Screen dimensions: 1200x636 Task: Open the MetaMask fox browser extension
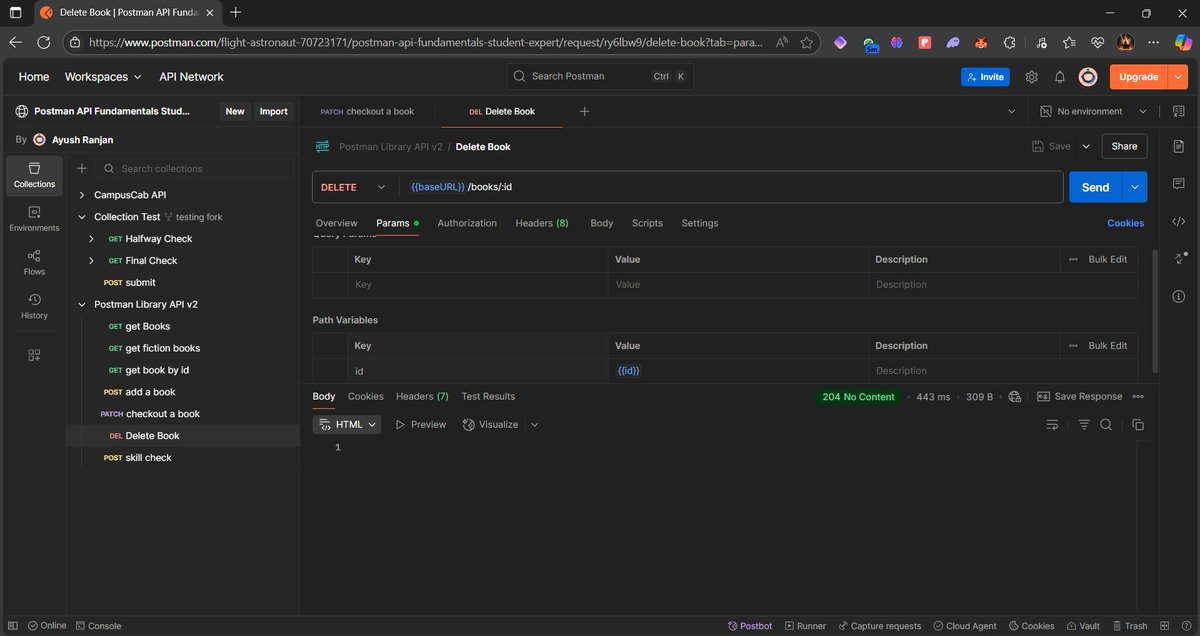pyautogui.click(x=982, y=43)
